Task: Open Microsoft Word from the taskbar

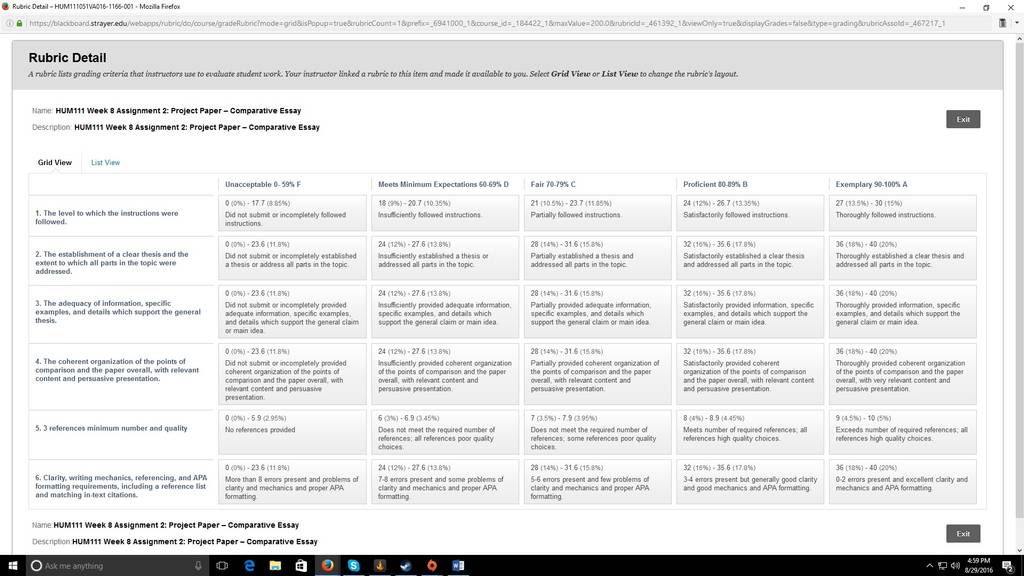Action: click(x=458, y=566)
